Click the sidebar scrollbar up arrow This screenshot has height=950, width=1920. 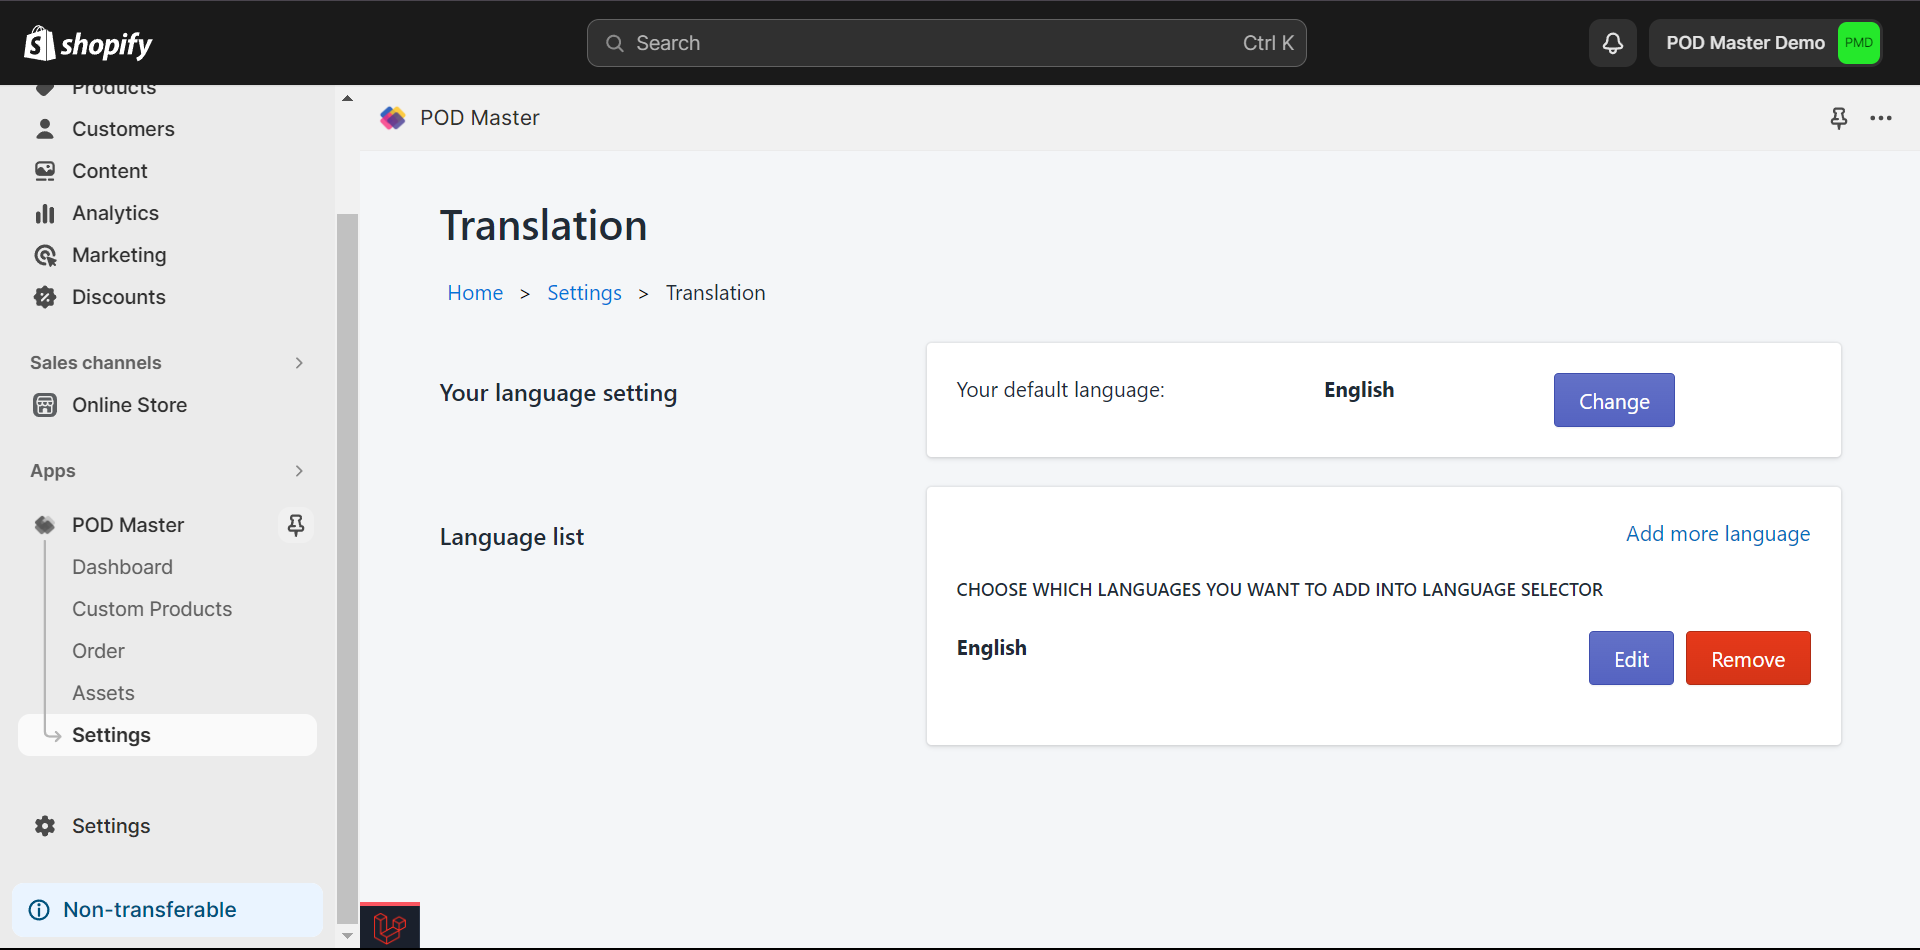(x=347, y=98)
